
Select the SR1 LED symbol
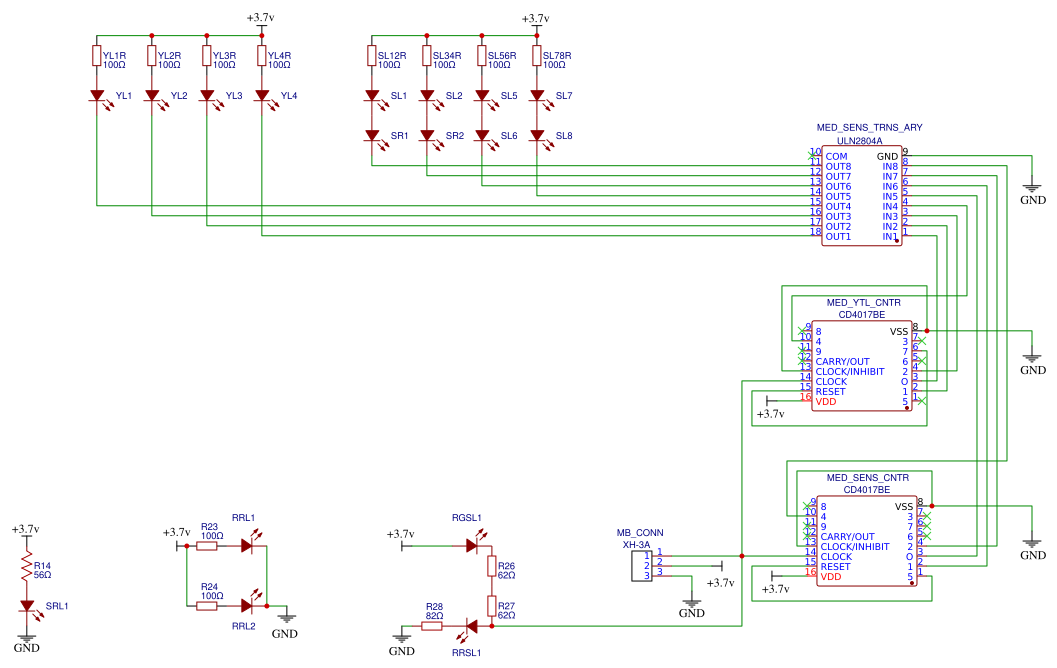[372, 136]
